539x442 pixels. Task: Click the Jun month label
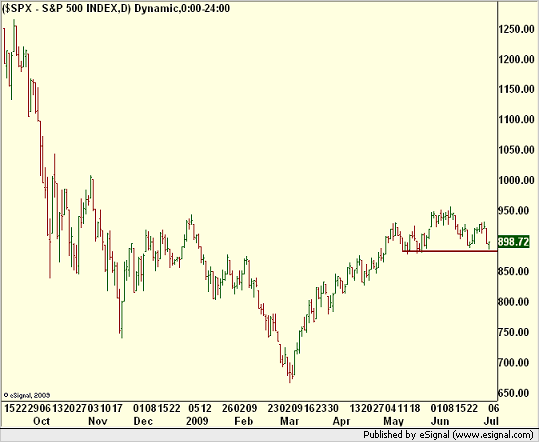[440, 421]
